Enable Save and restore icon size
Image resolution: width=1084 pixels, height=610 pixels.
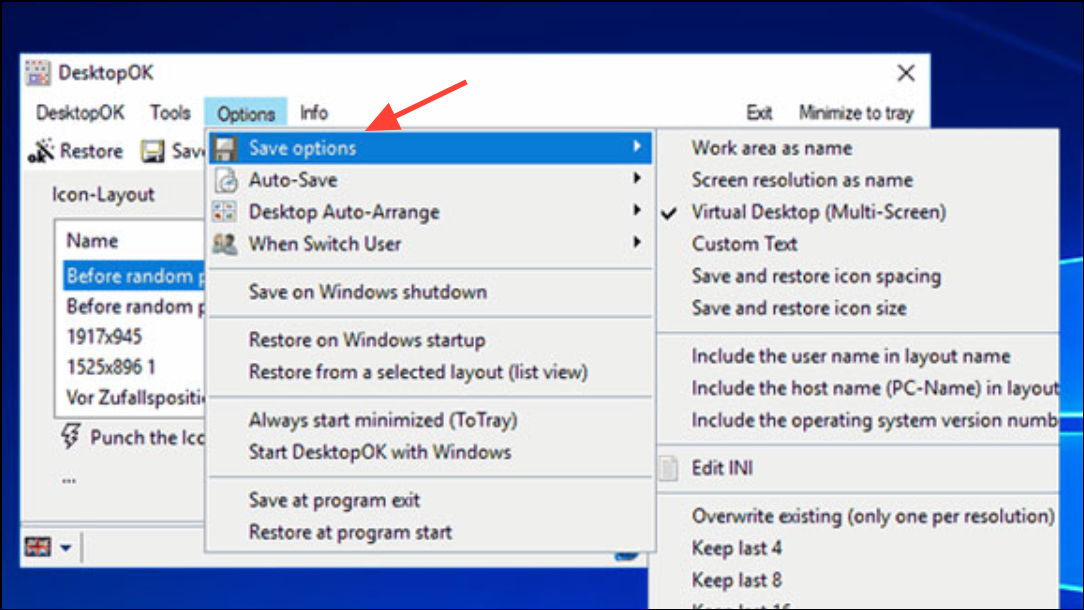(799, 308)
